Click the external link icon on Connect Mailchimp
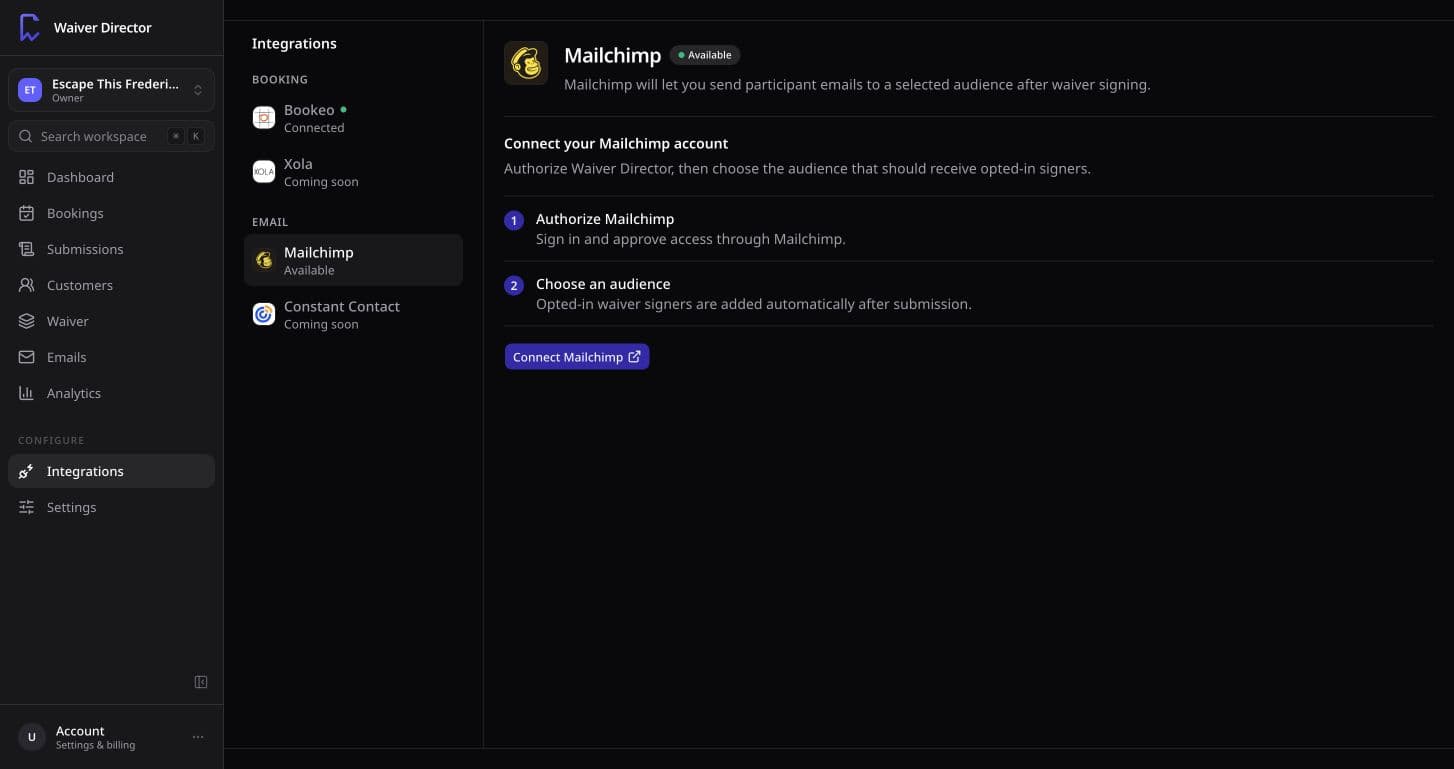The width and height of the screenshot is (1454, 769). click(634, 357)
